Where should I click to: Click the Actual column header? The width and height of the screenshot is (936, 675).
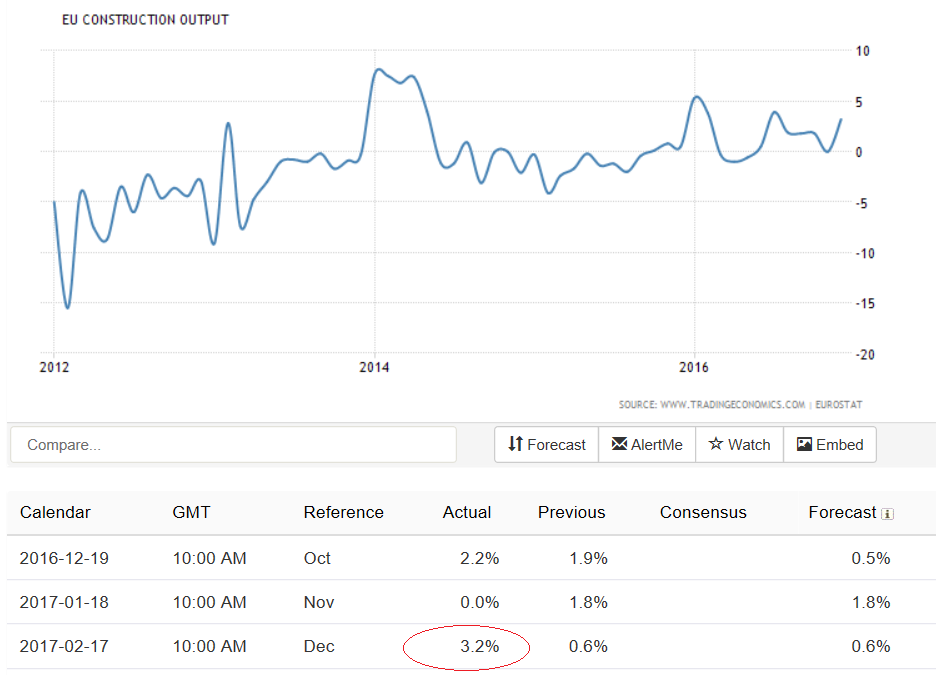(x=467, y=512)
